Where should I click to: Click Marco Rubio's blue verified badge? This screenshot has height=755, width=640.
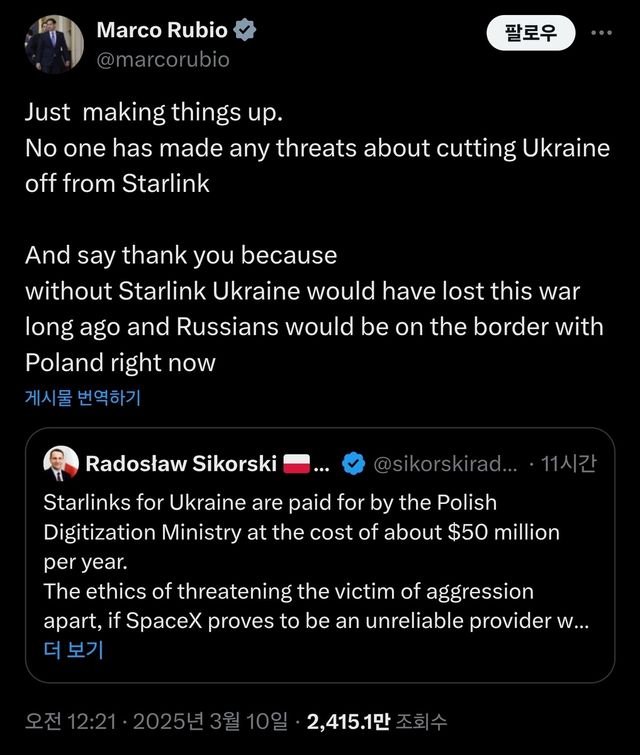coord(245,30)
